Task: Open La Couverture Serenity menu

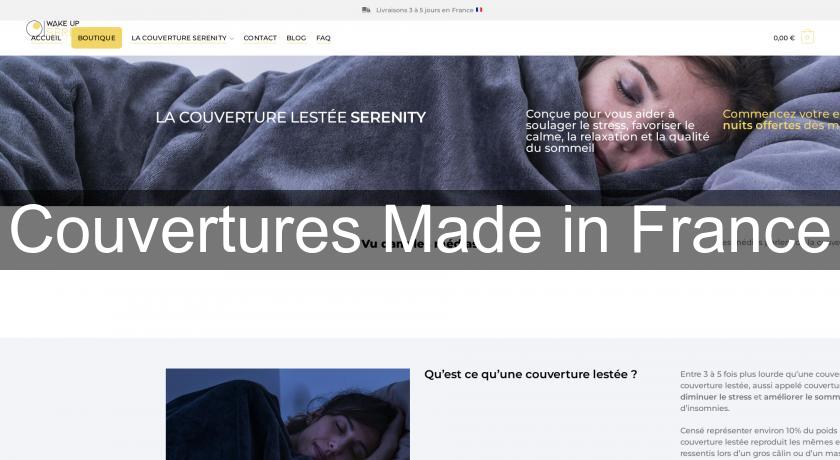Action: coord(179,38)
